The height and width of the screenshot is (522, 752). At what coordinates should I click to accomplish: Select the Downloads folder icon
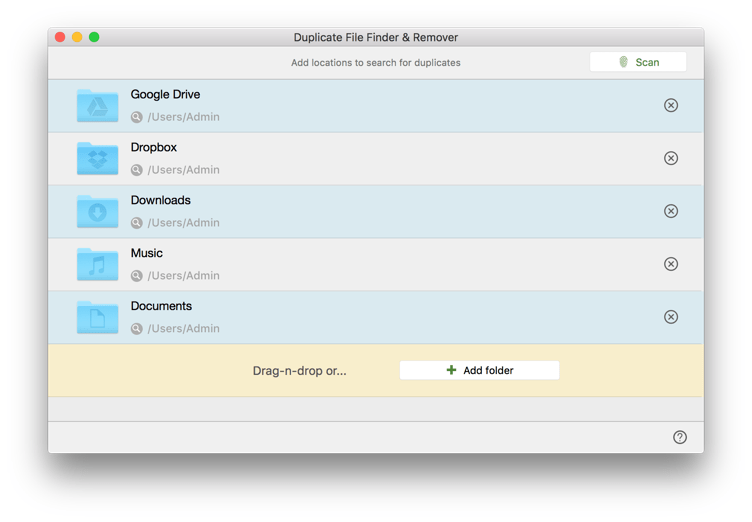point(97,211)
